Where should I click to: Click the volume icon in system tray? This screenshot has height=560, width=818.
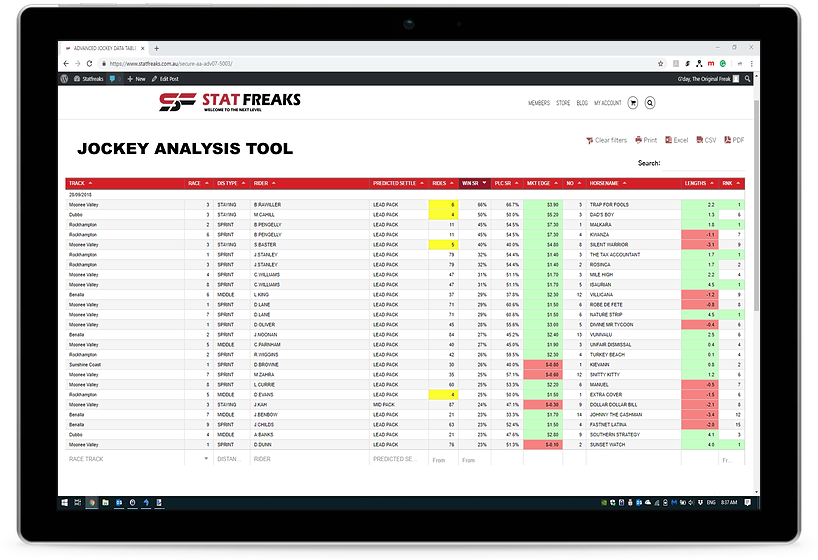pos(691,503)
